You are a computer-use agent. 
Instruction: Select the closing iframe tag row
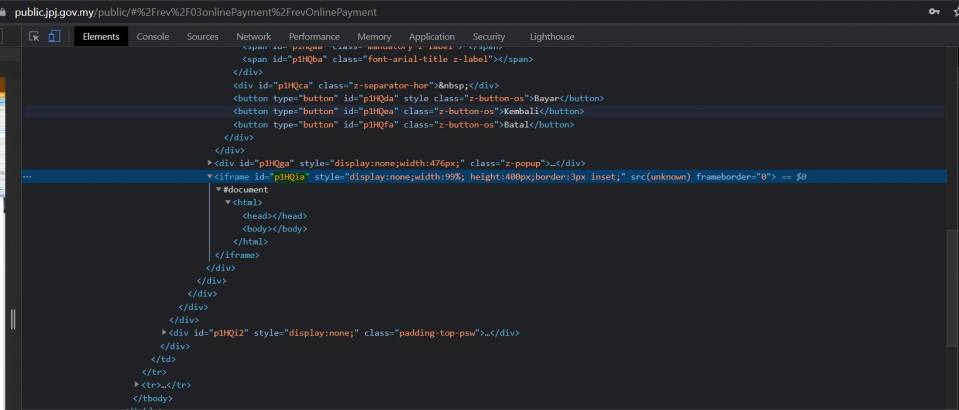coord(237,255)
